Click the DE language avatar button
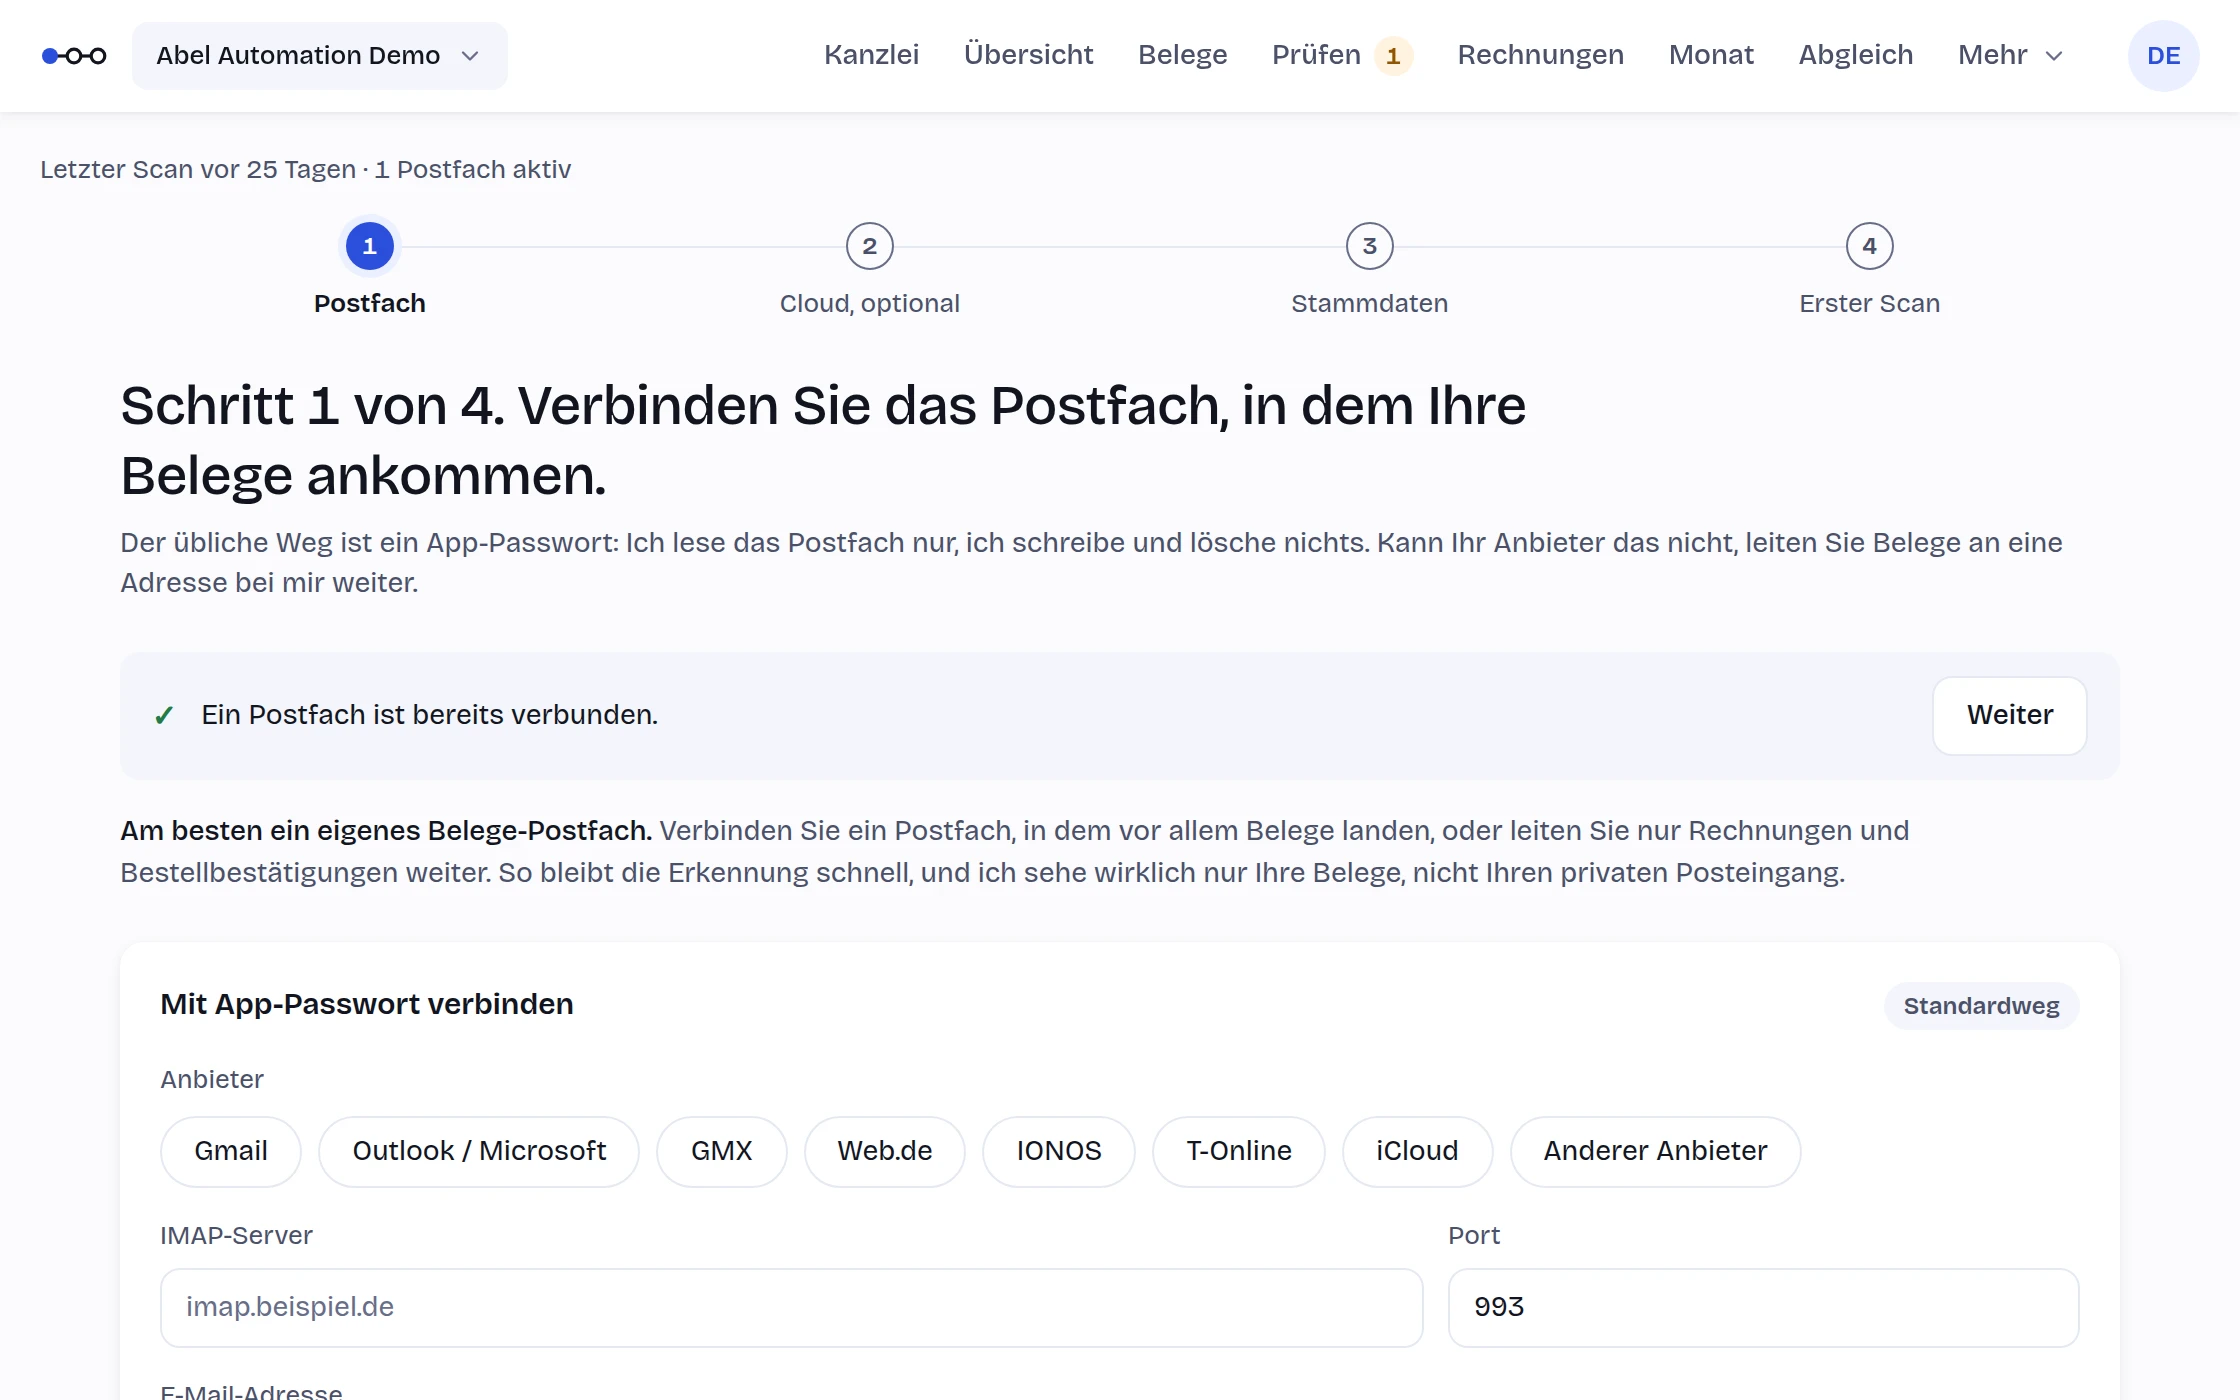 coord(2163,56)
